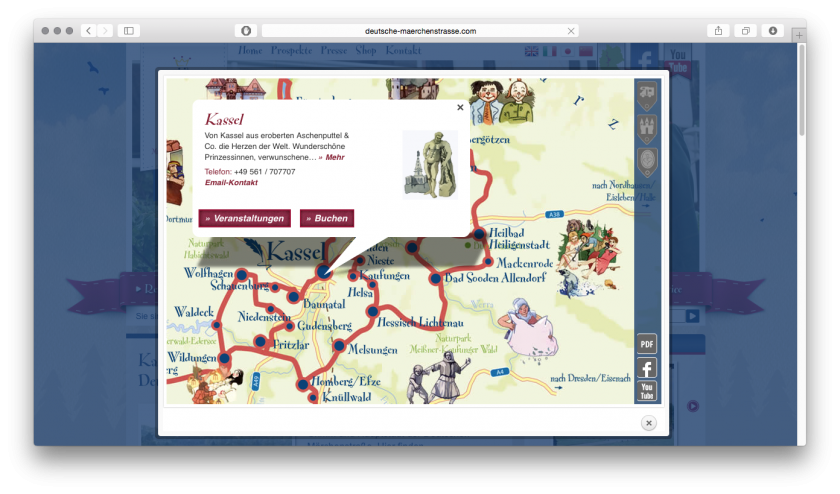Toggle the Safari sidebar
840x494 pixels.
(129, 31)
